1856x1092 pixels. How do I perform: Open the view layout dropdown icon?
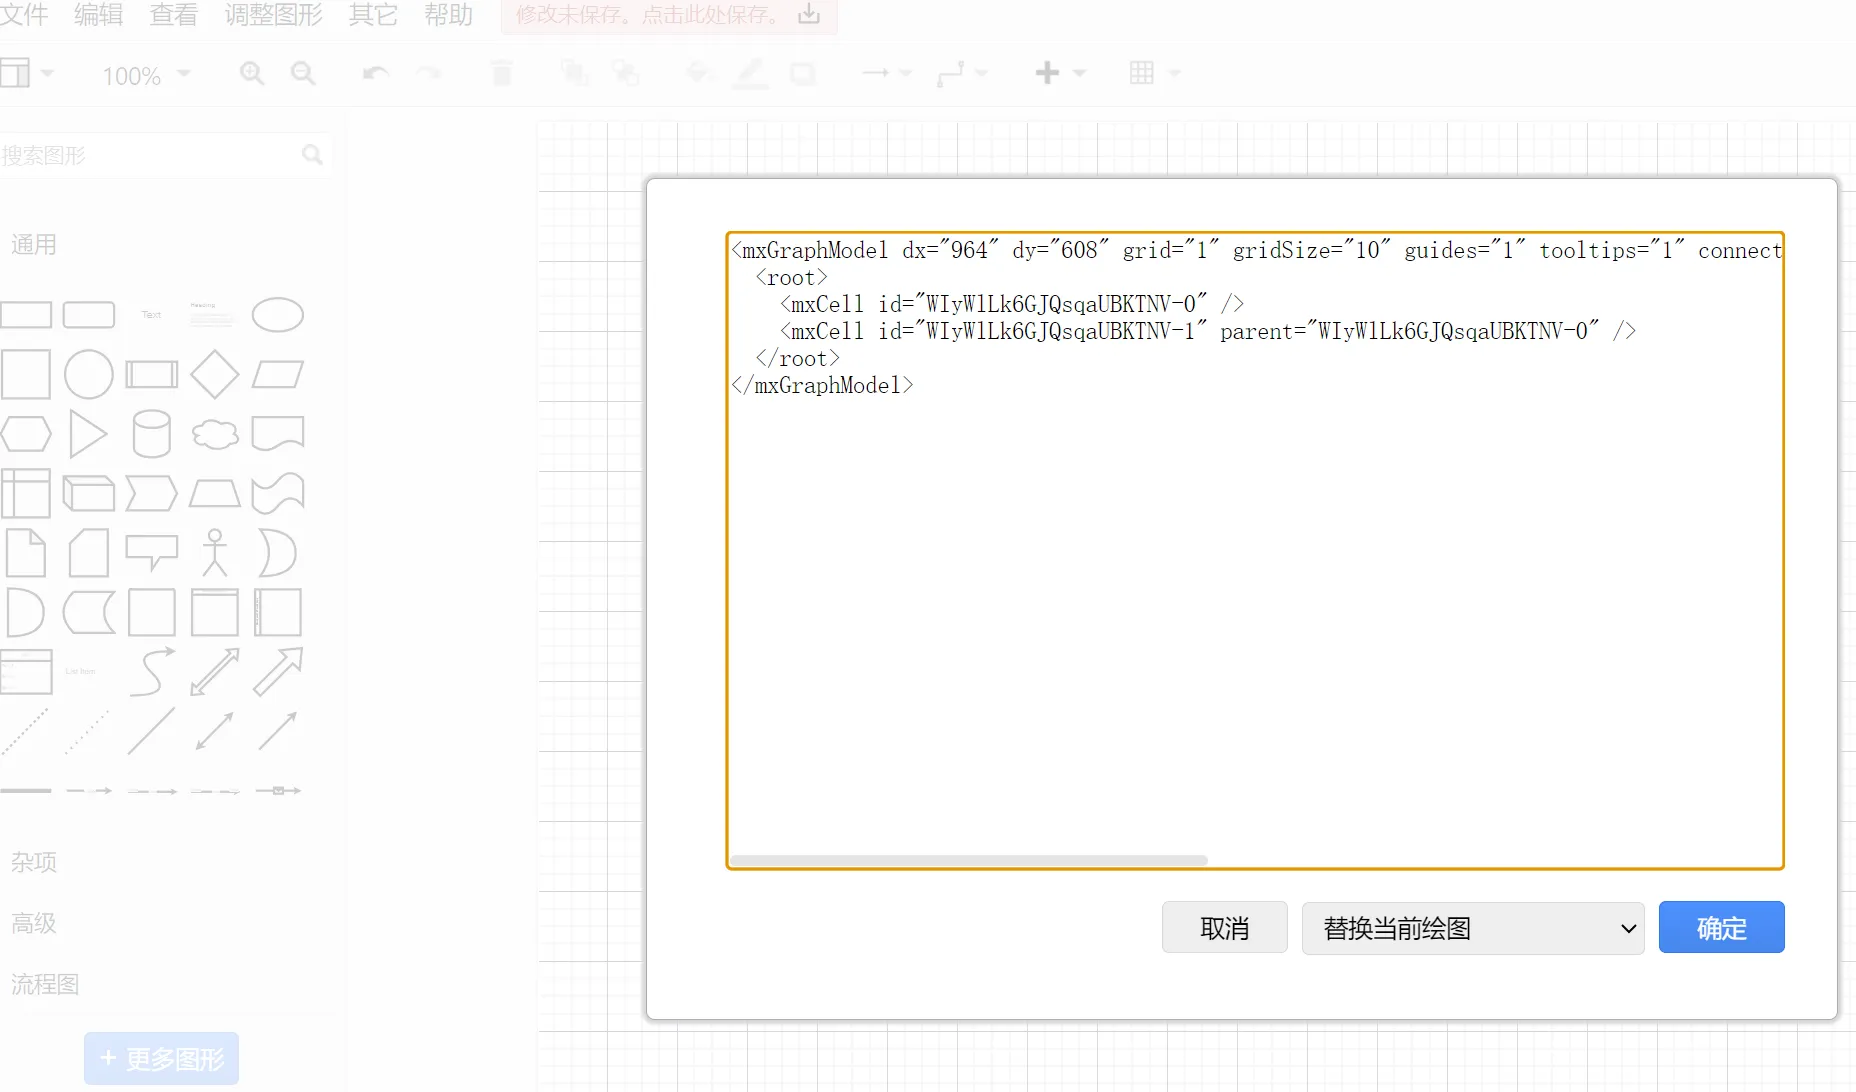(x=27, y=73)
